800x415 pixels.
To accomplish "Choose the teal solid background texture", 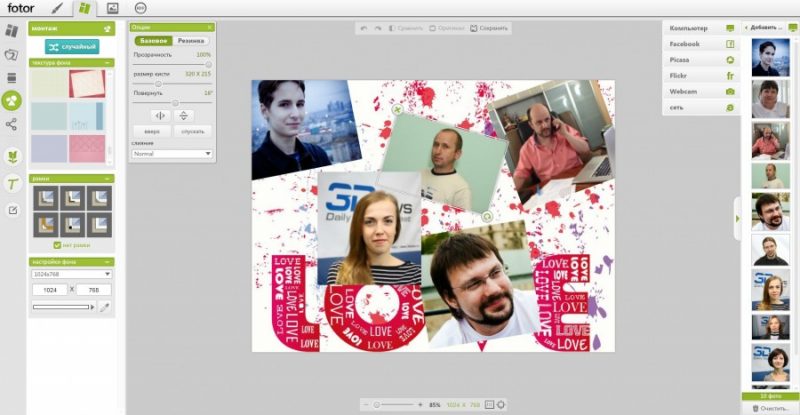I will [x=49, y=116].
